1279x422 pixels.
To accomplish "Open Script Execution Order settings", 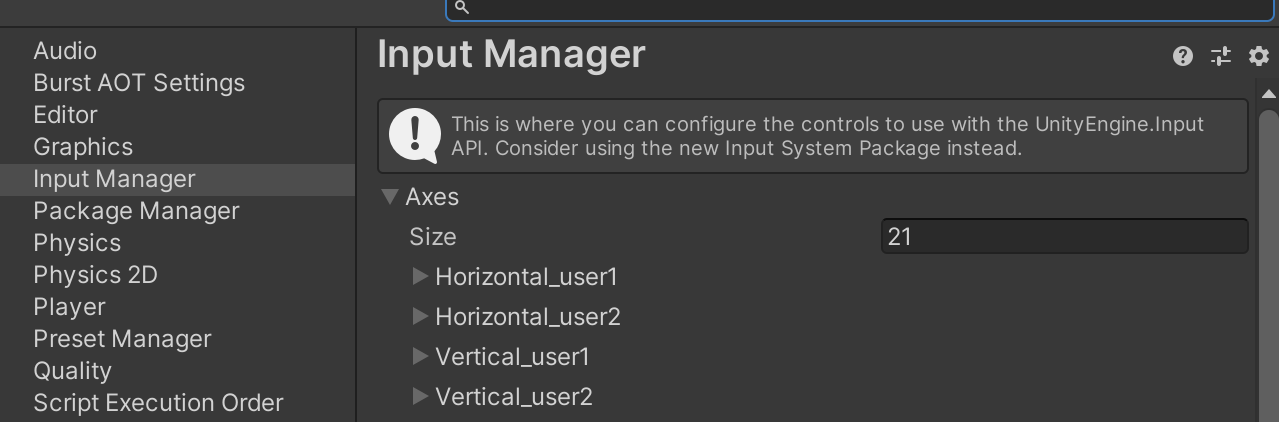I will click(158, 403).
